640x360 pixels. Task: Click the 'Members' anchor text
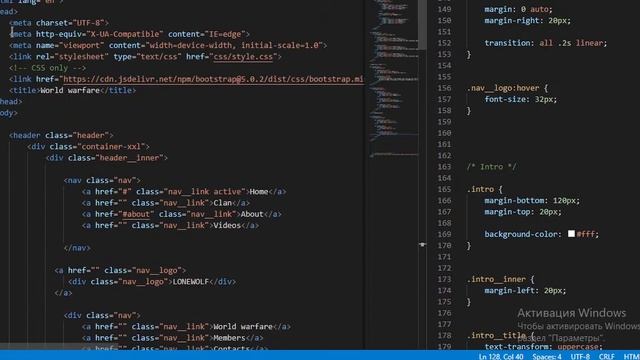(x=229, y=338)
